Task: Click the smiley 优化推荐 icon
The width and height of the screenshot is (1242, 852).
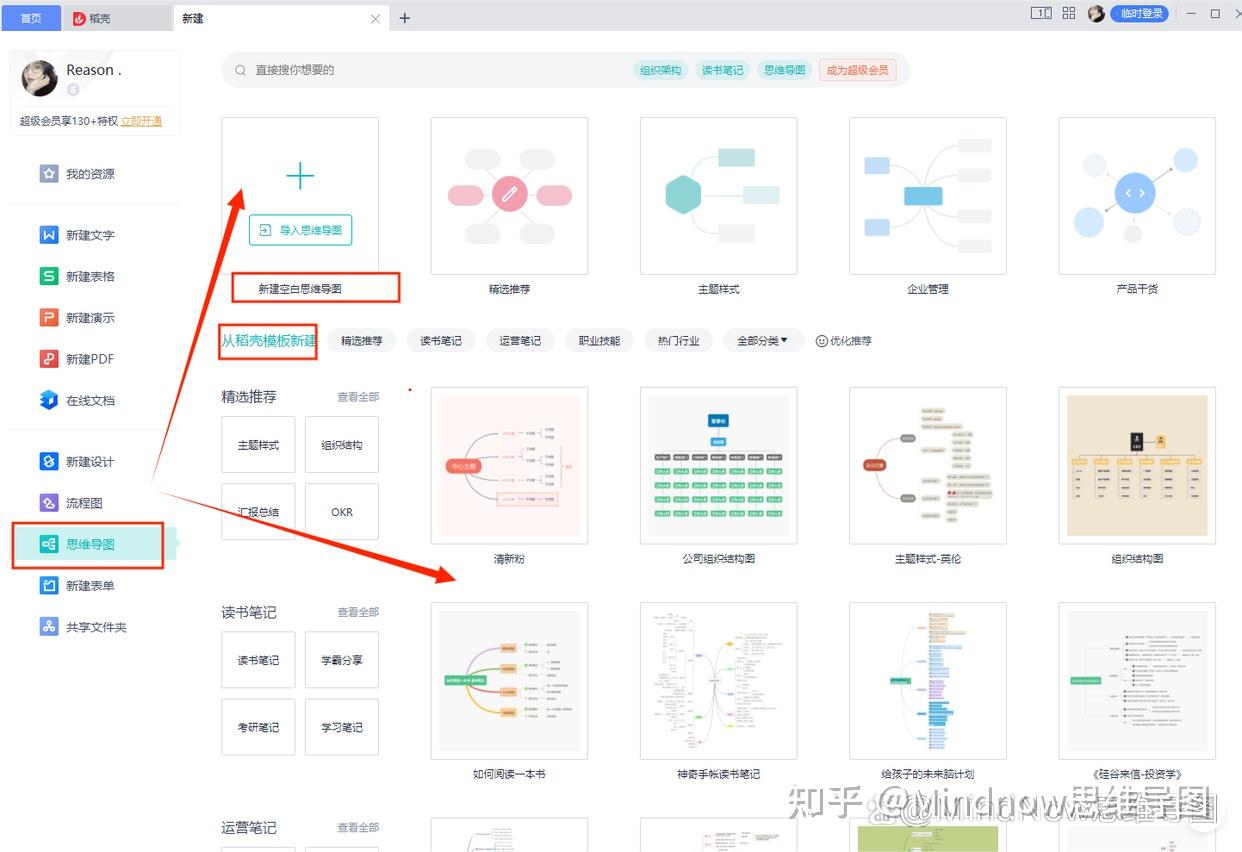Action: point(822,341)
